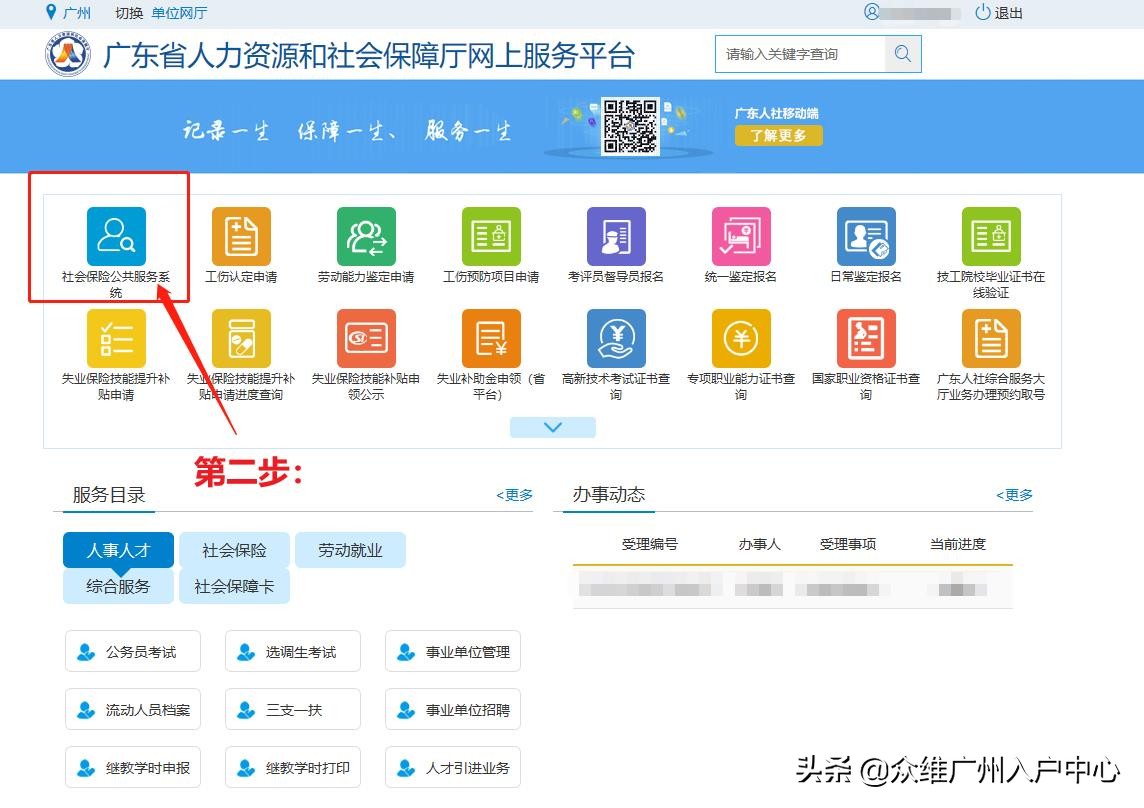Click the user account avatar icon
Viewport: 1144px width, 808px height.
(871, 12)
